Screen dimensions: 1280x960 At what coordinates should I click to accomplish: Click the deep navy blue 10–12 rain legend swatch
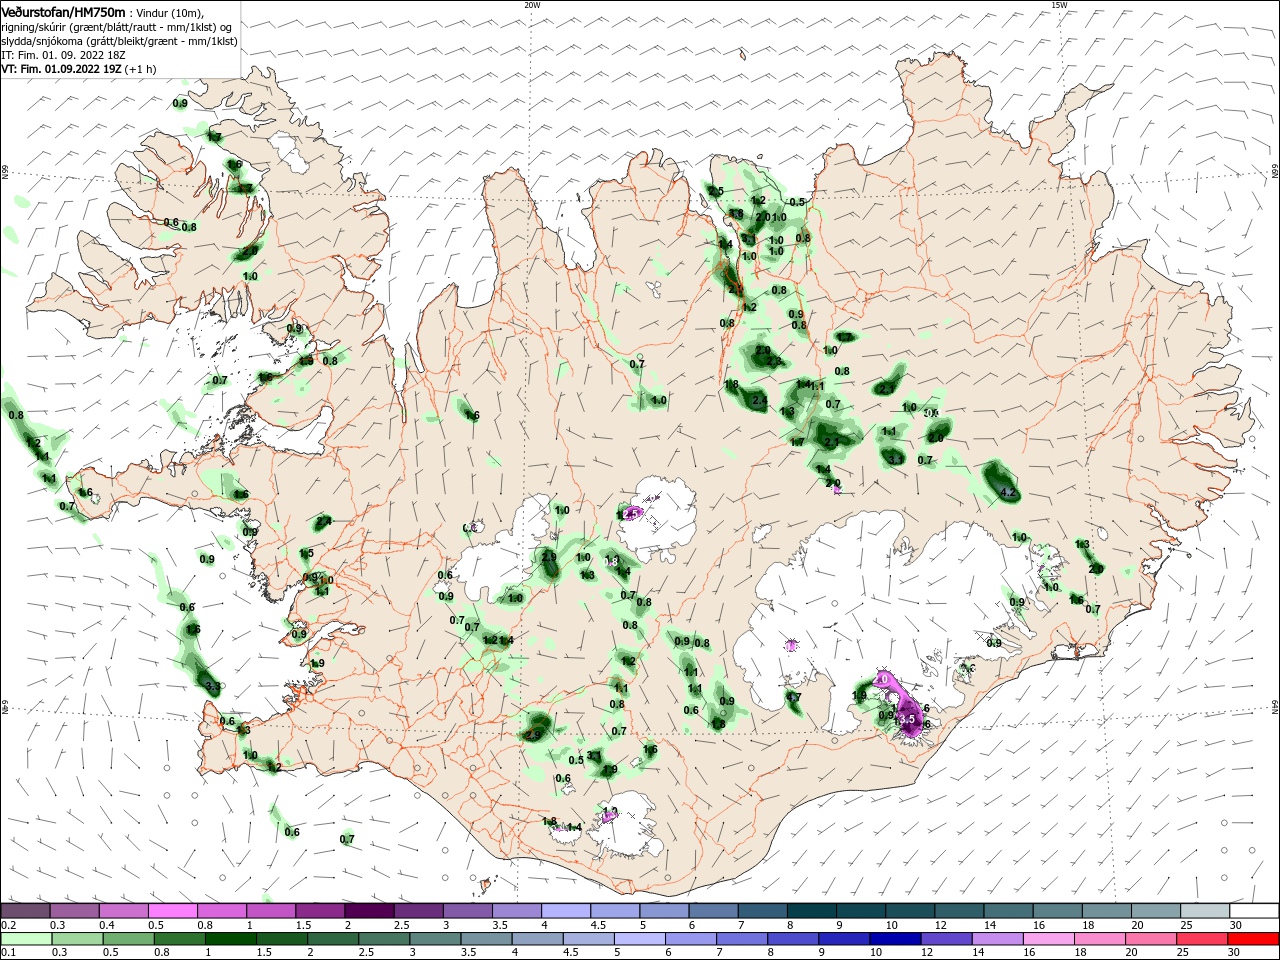[896, 939]
